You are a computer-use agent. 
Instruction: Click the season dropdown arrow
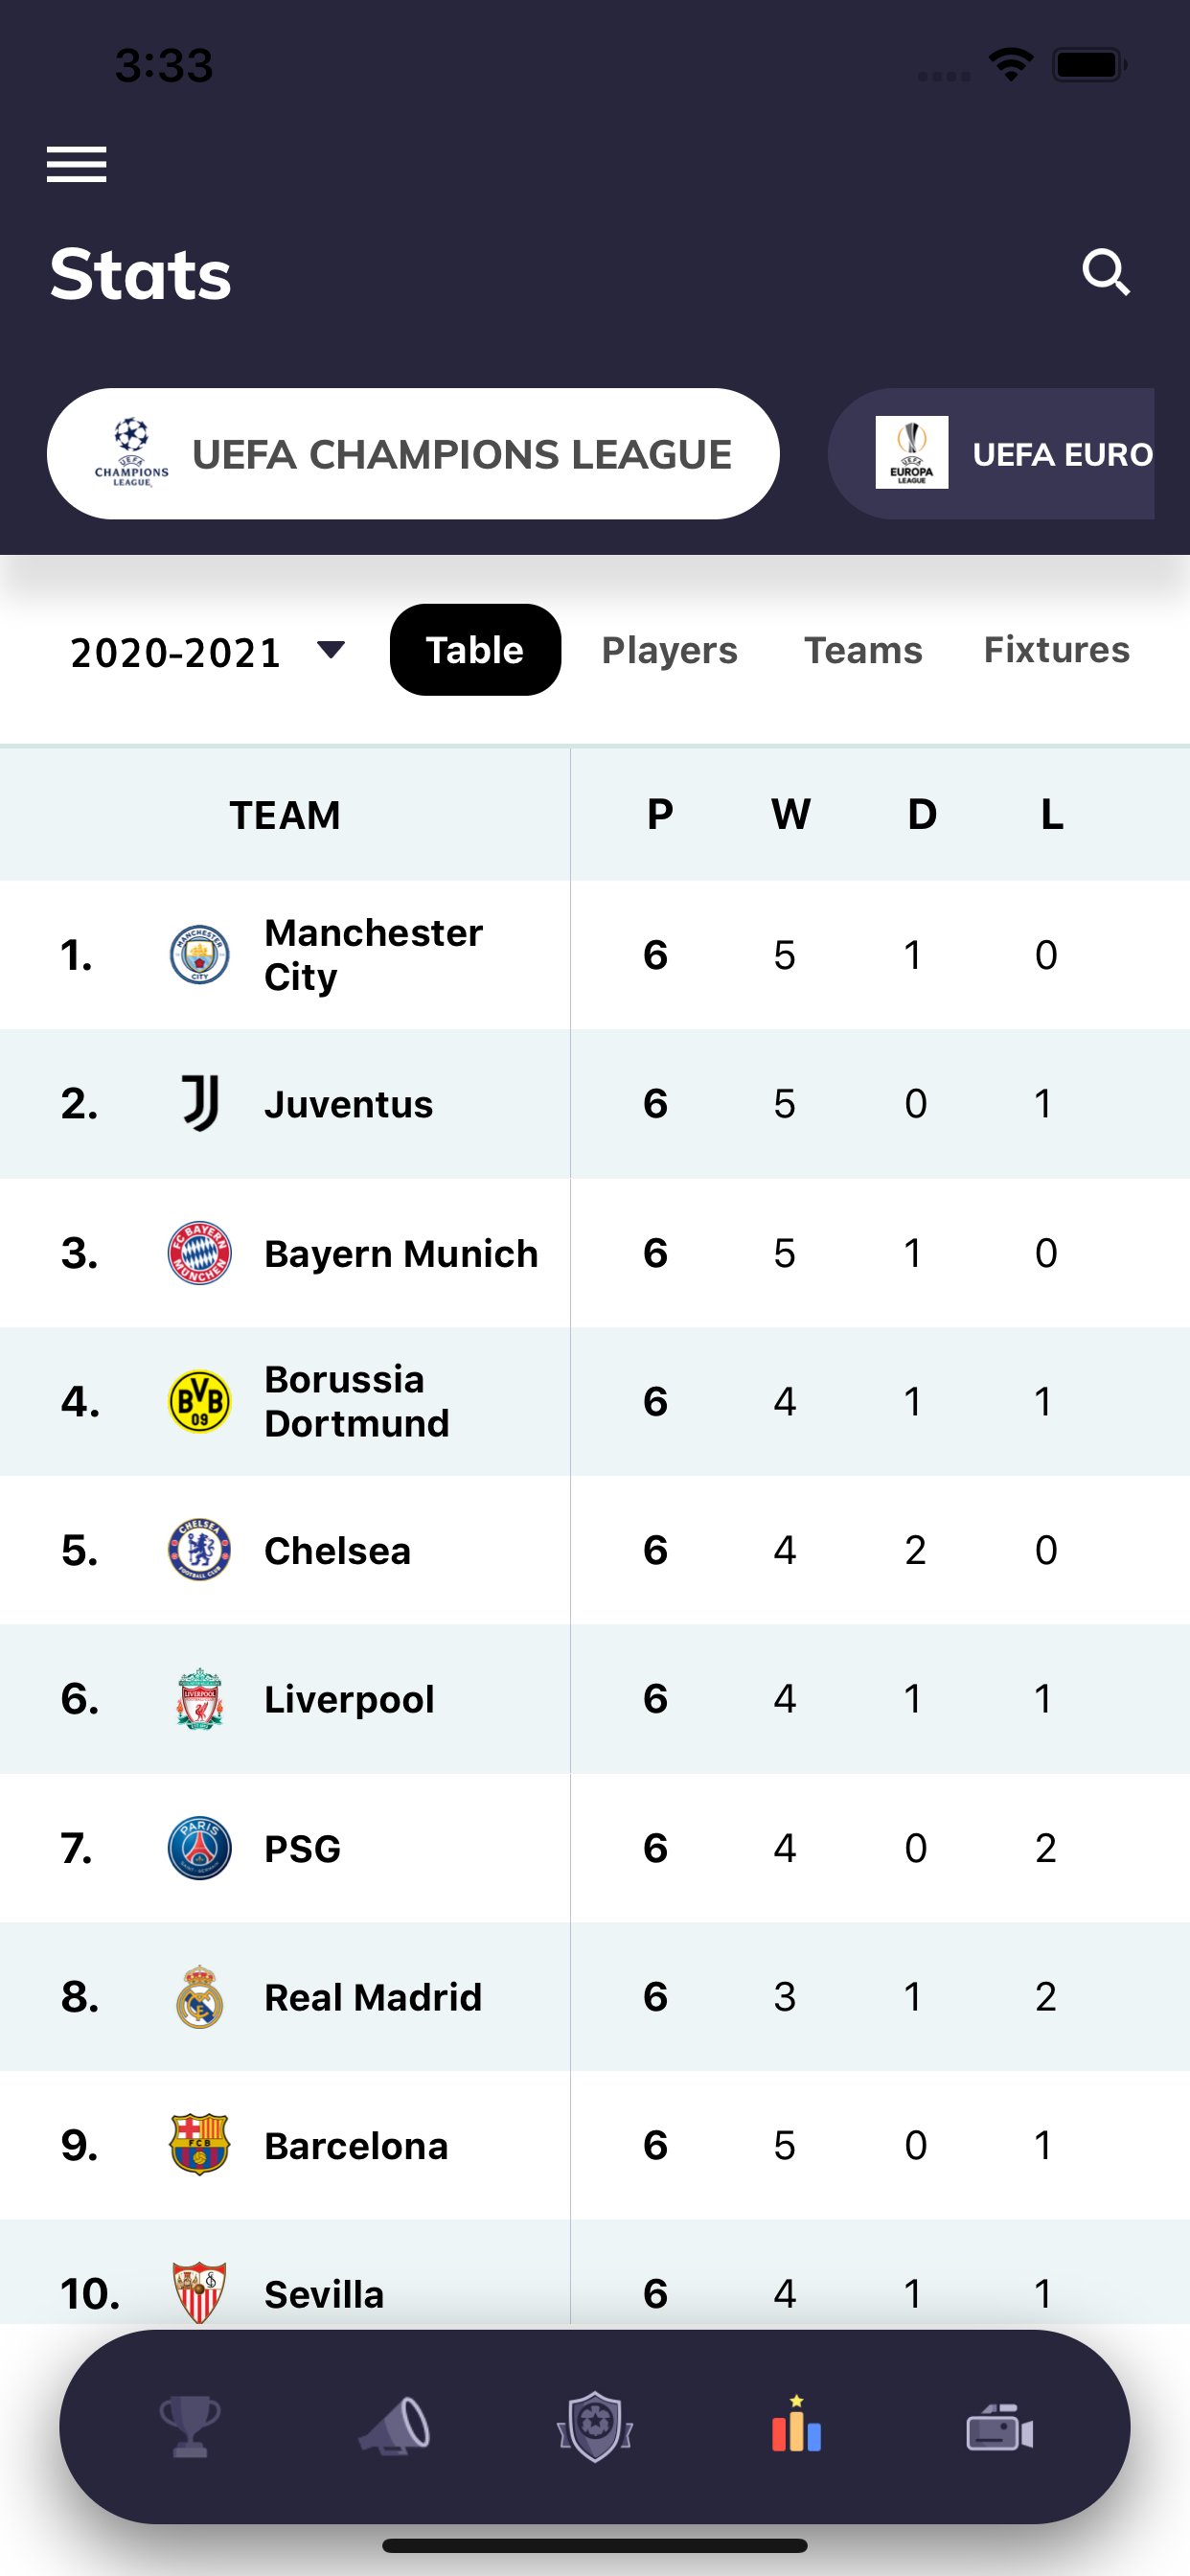click(331, 650)
